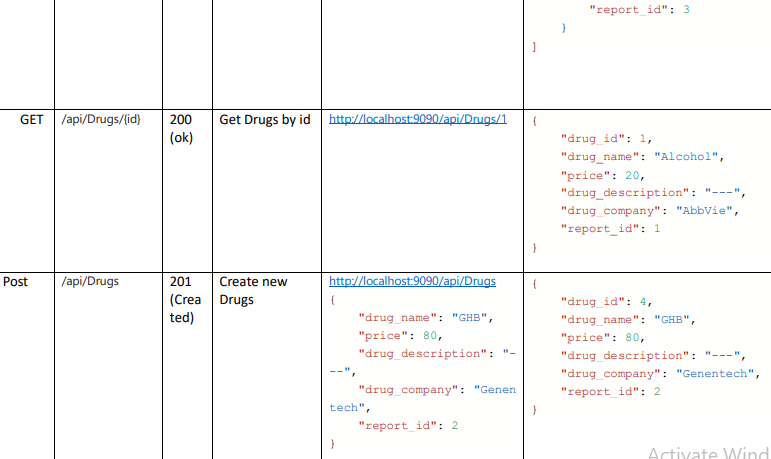Click "report_id": 2 in request body
Screen dimensions: 771x459
[408, 426]
